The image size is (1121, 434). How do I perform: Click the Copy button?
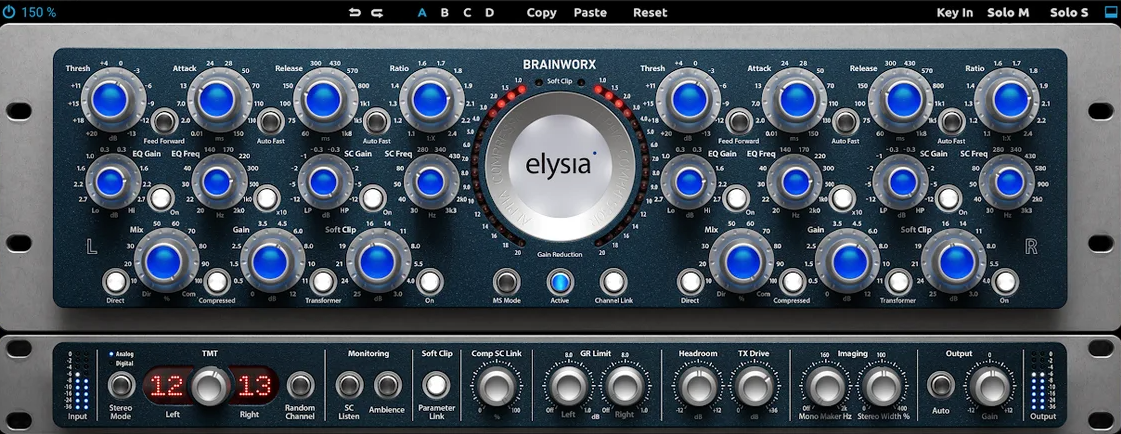(x=541, y=12)
